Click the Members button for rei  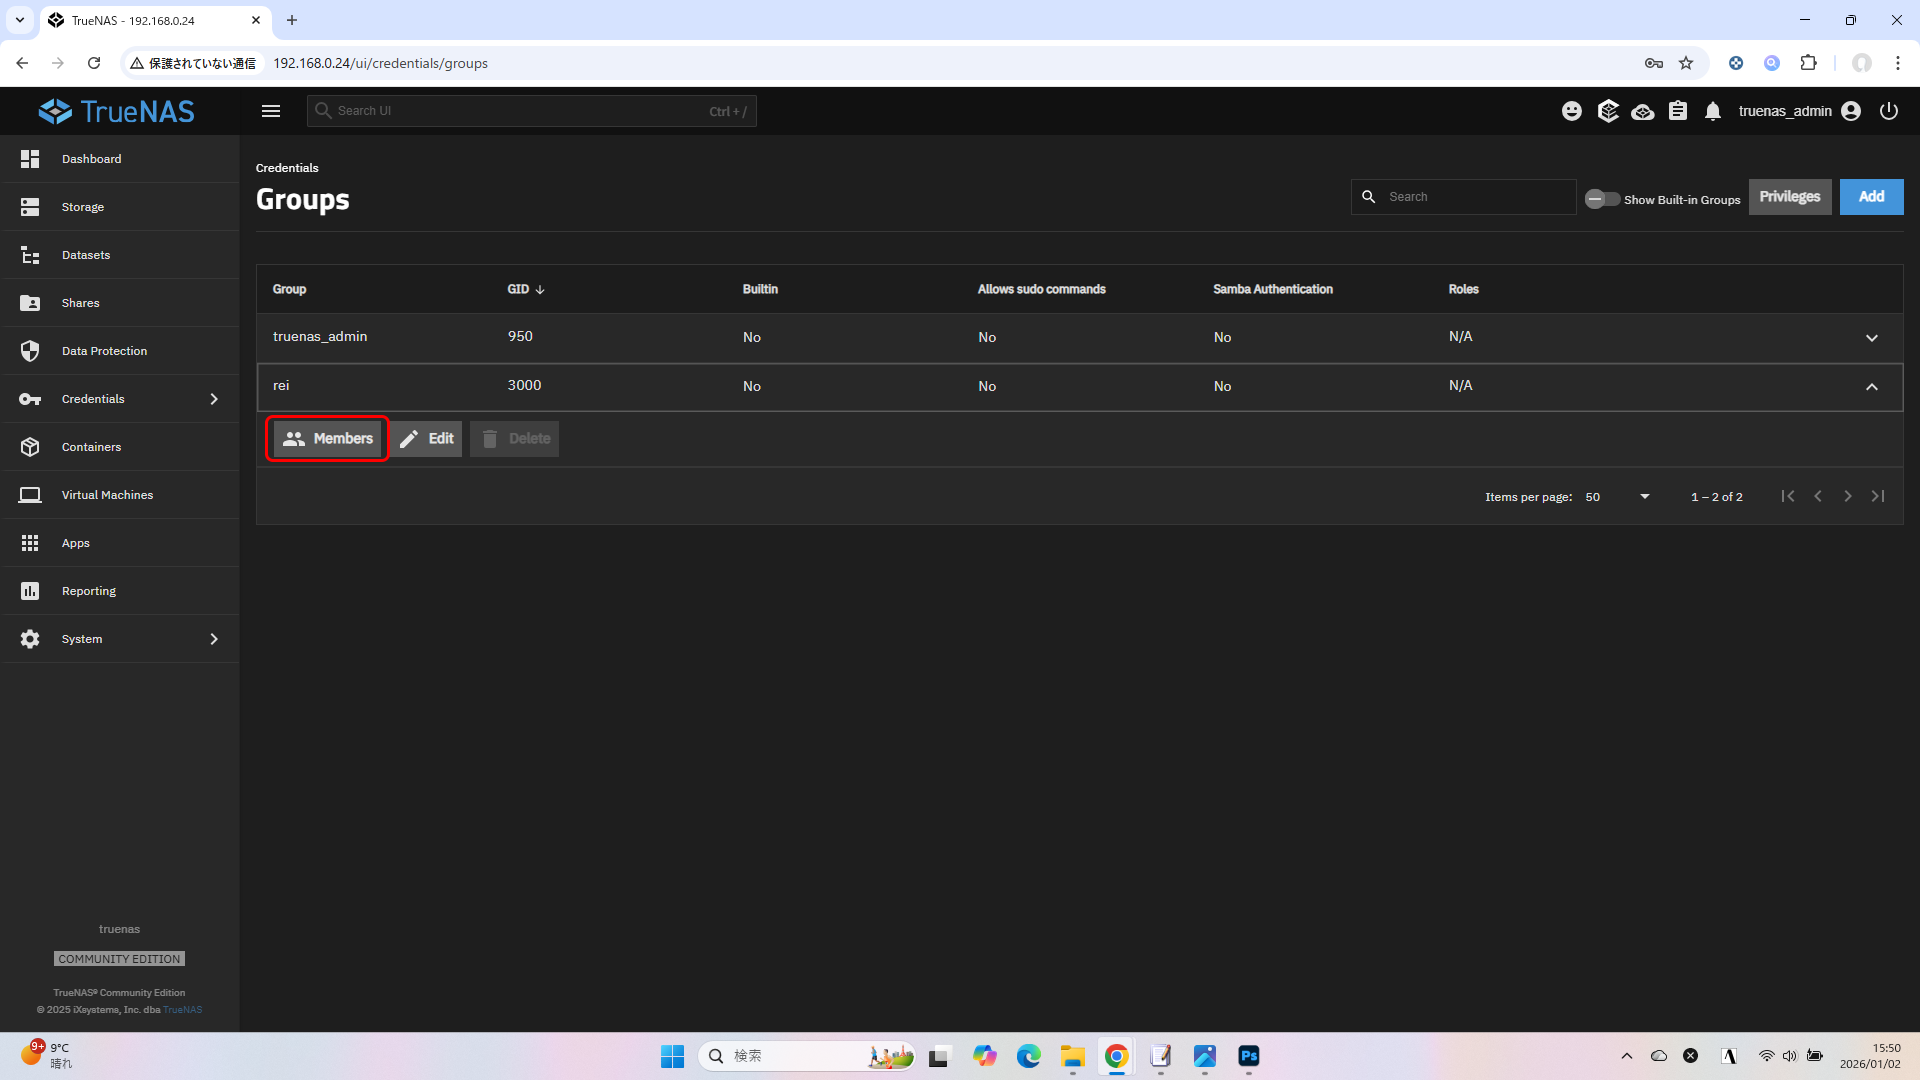pos(328,439)
